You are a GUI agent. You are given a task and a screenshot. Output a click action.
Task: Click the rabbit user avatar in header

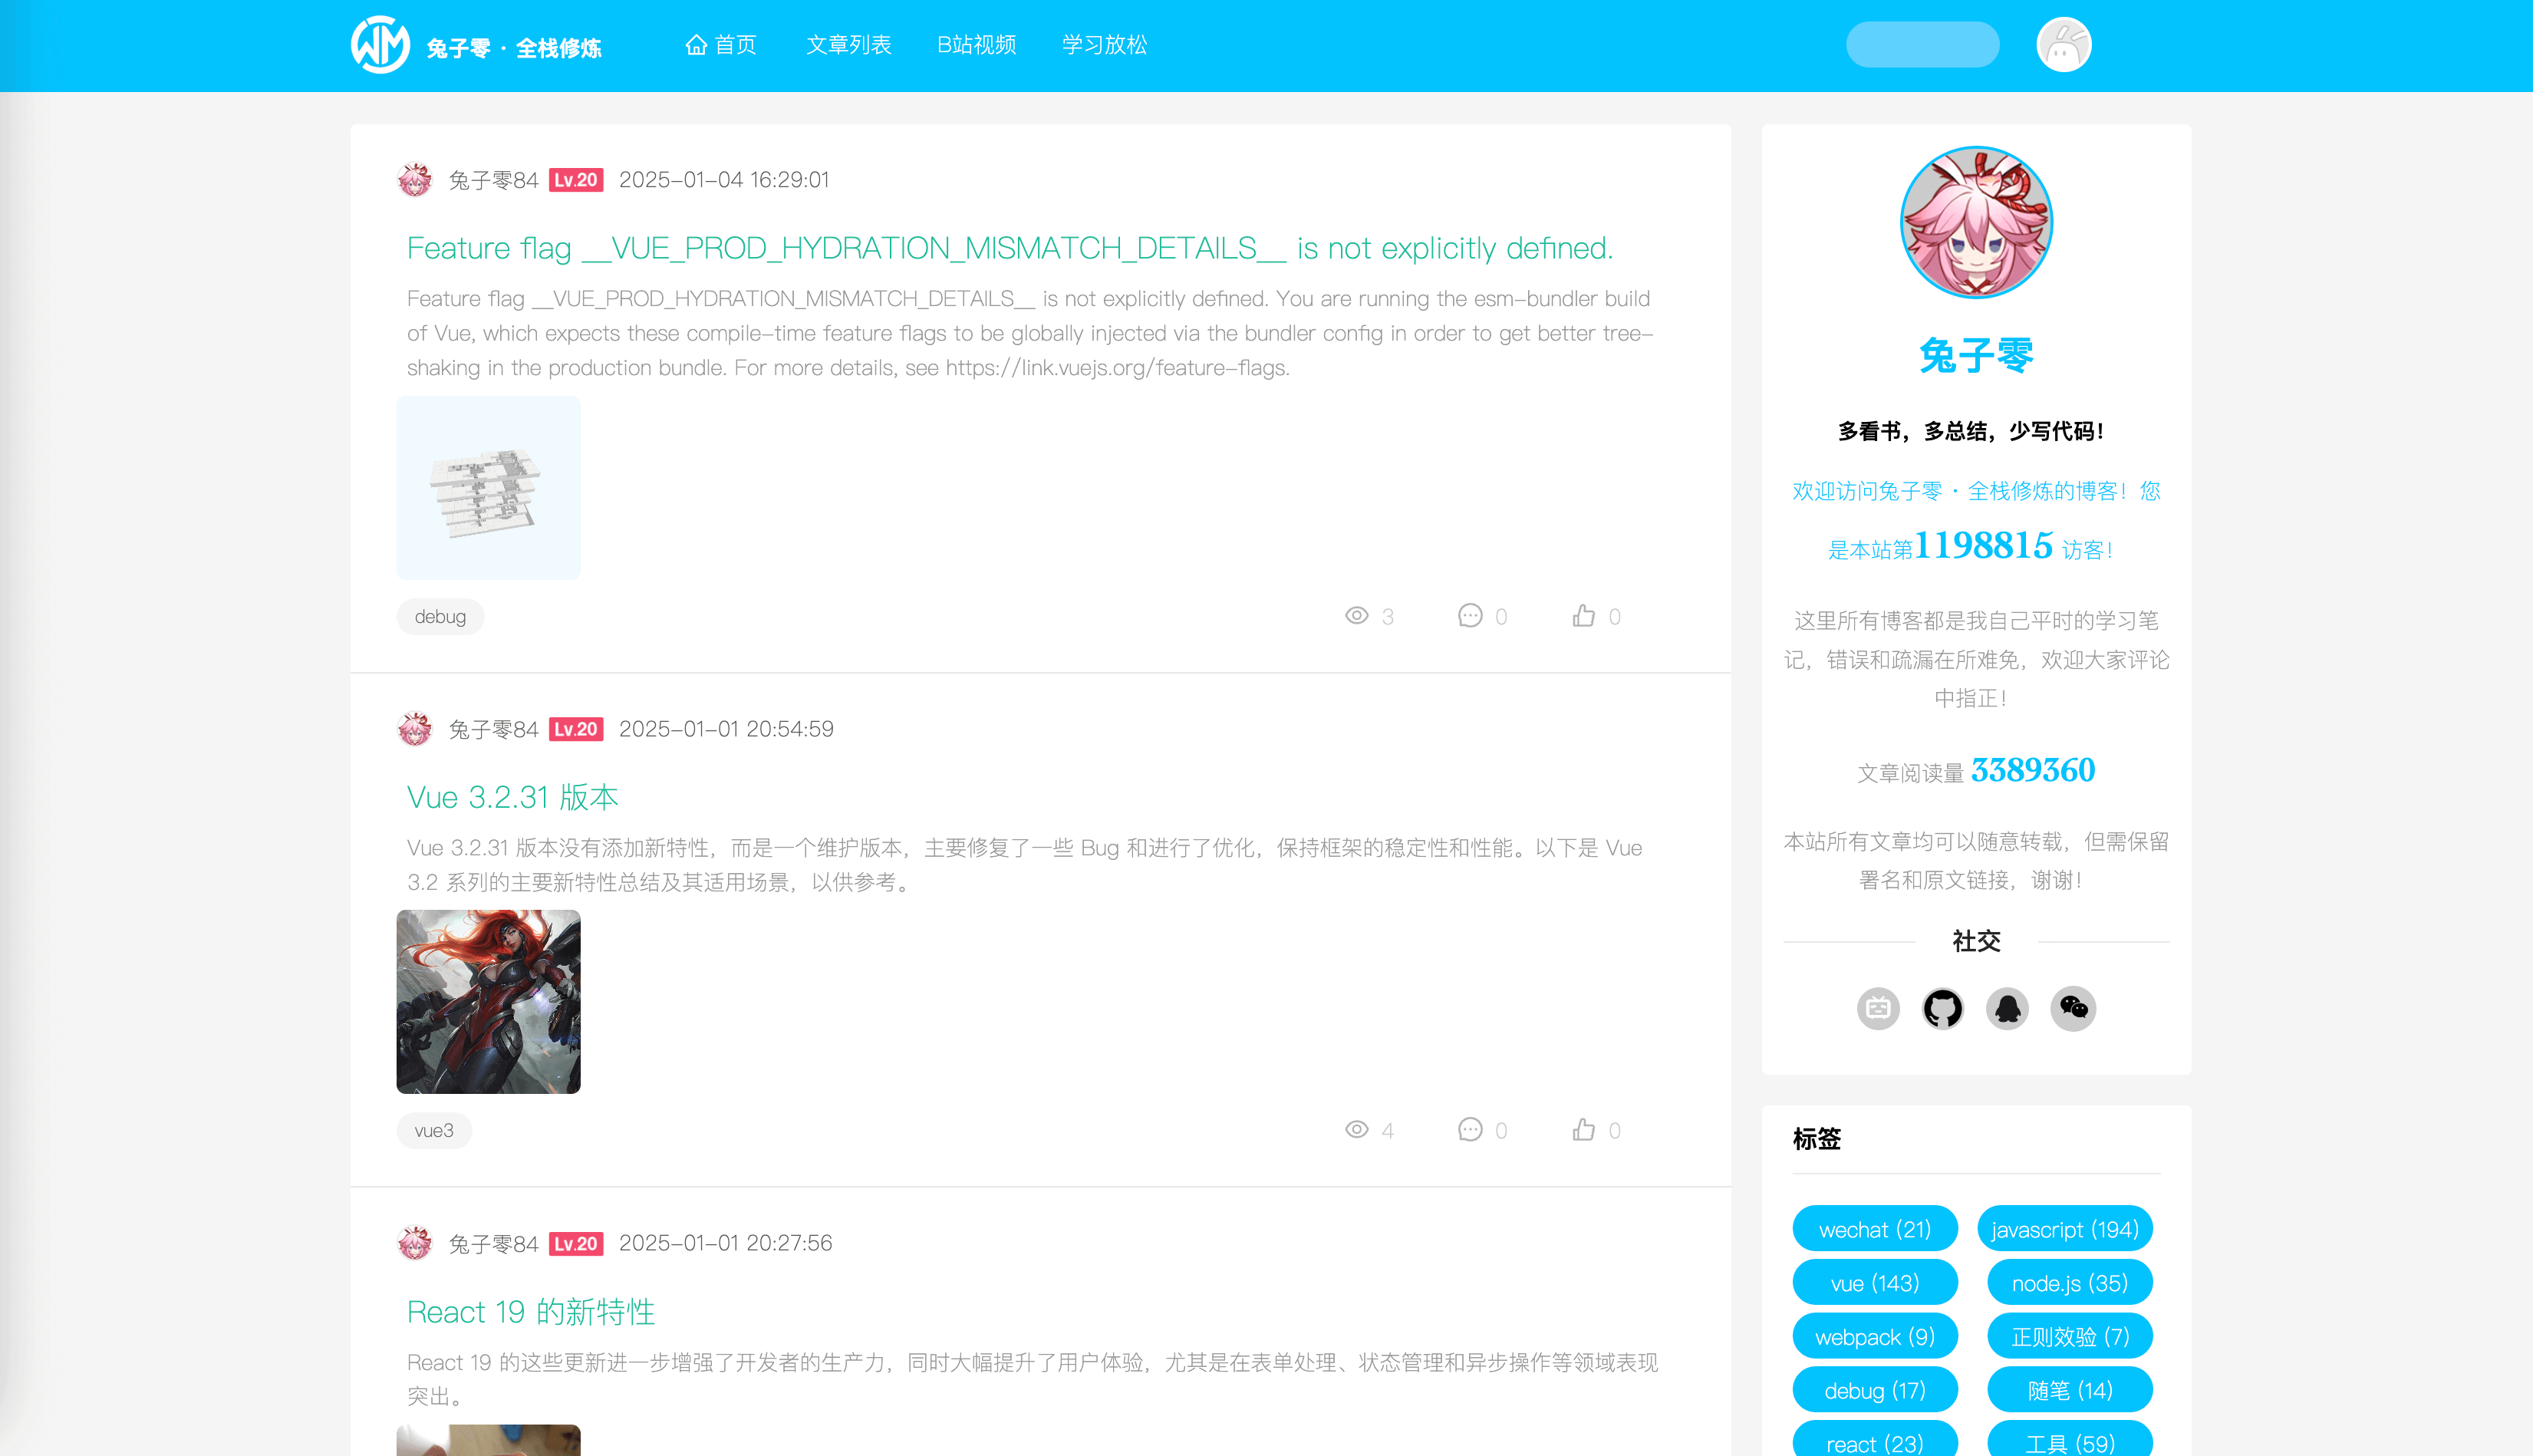pos(2063,45)
